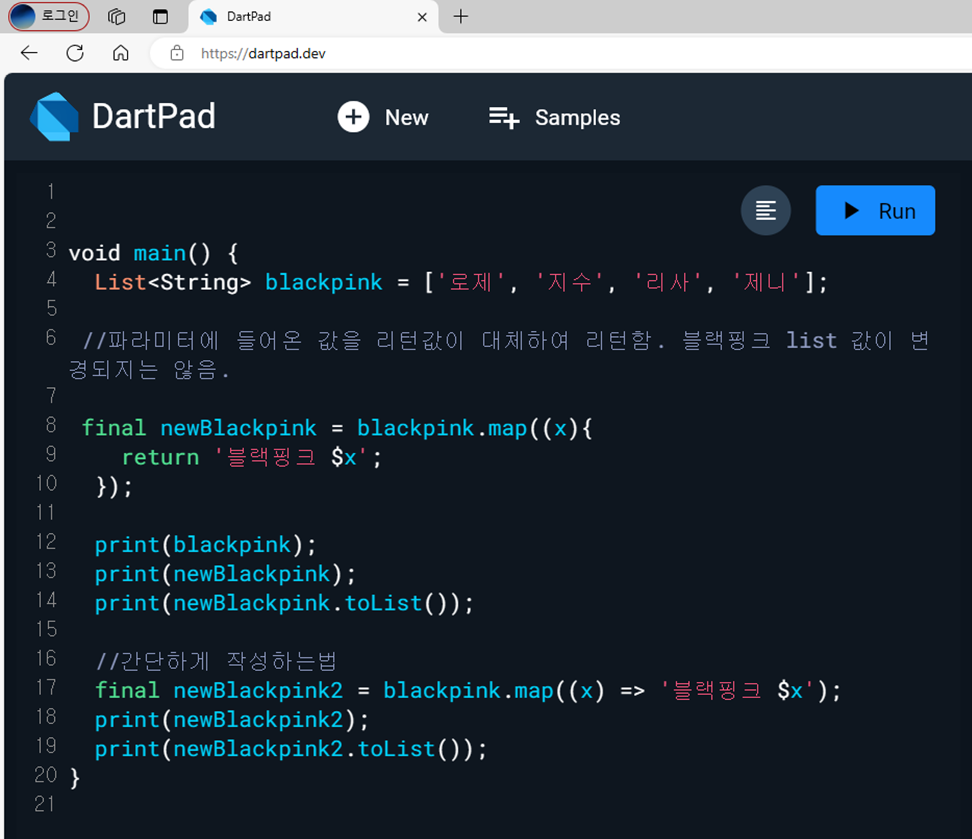Click 'newBlackpink2' variable on line 17
This screenshot has height=839, width=972.
pos(258,691)
